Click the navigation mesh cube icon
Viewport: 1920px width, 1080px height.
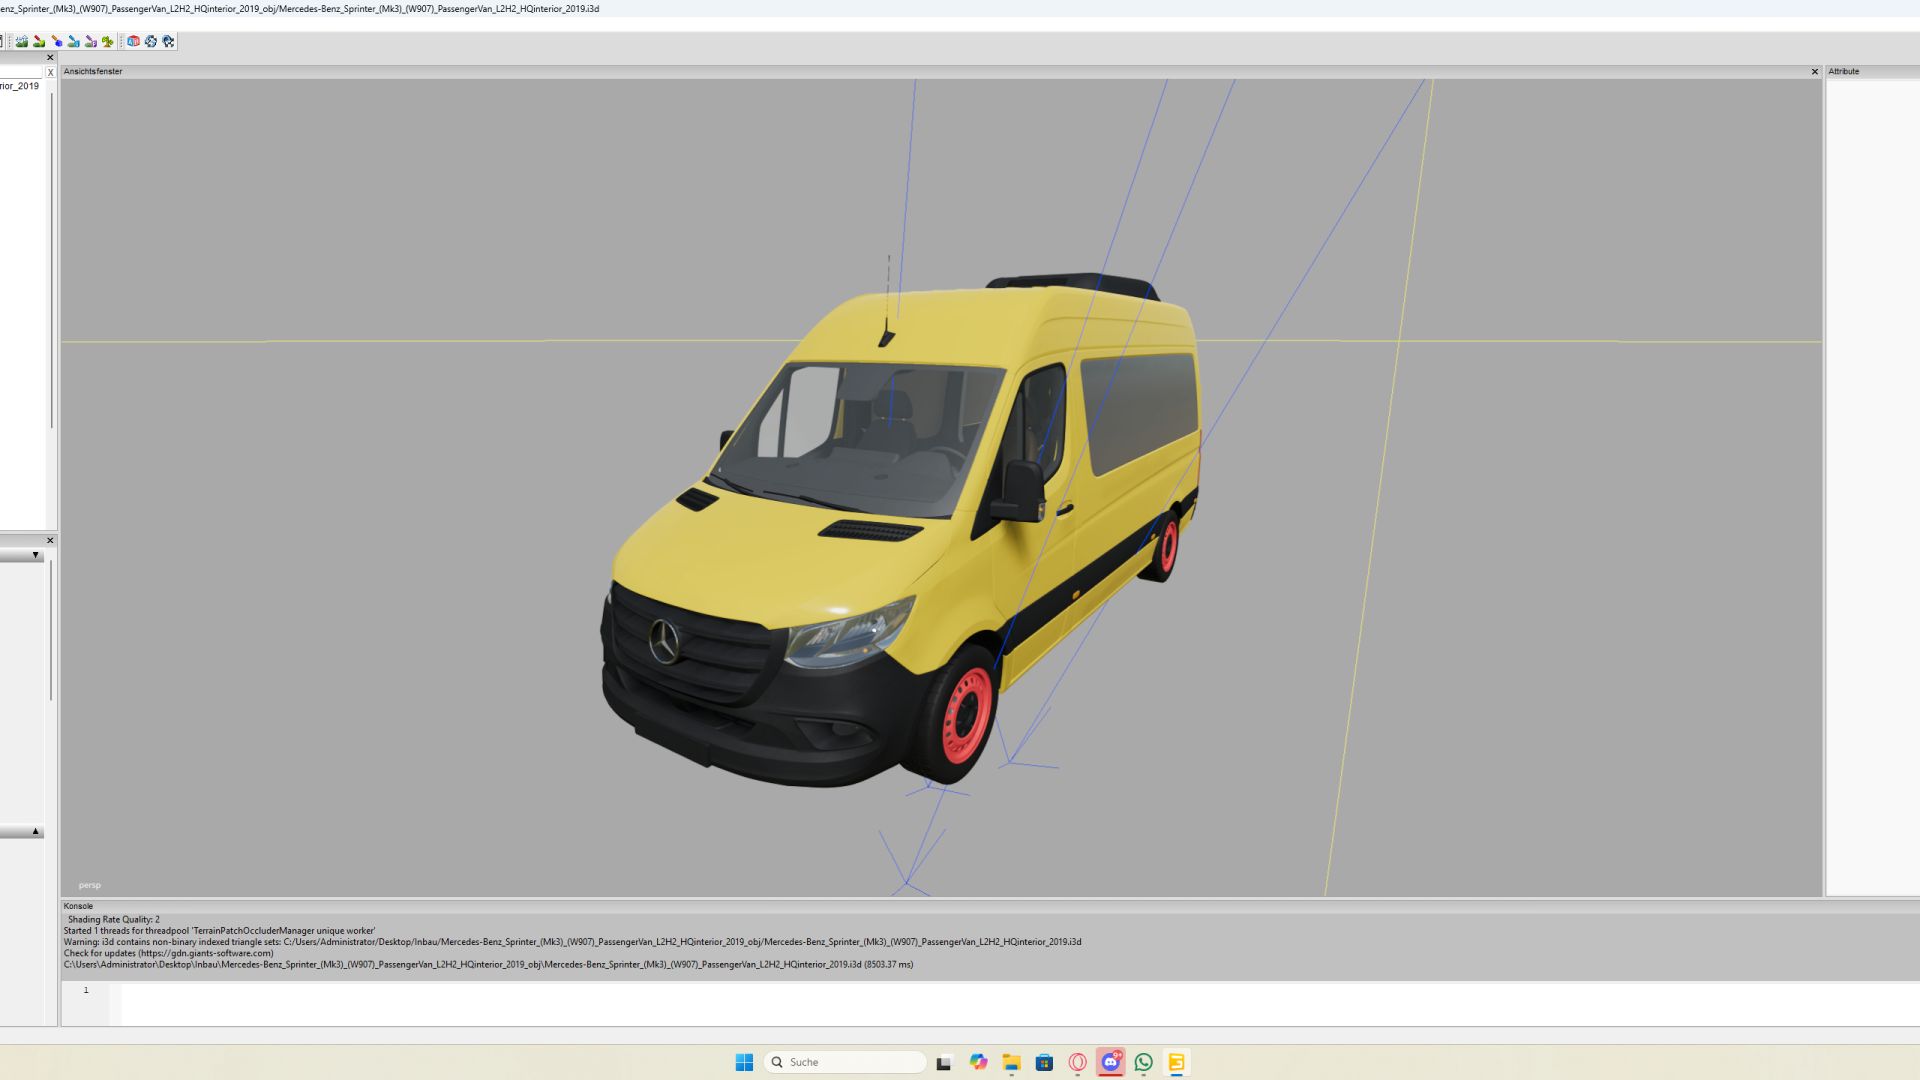pos(133,41)
